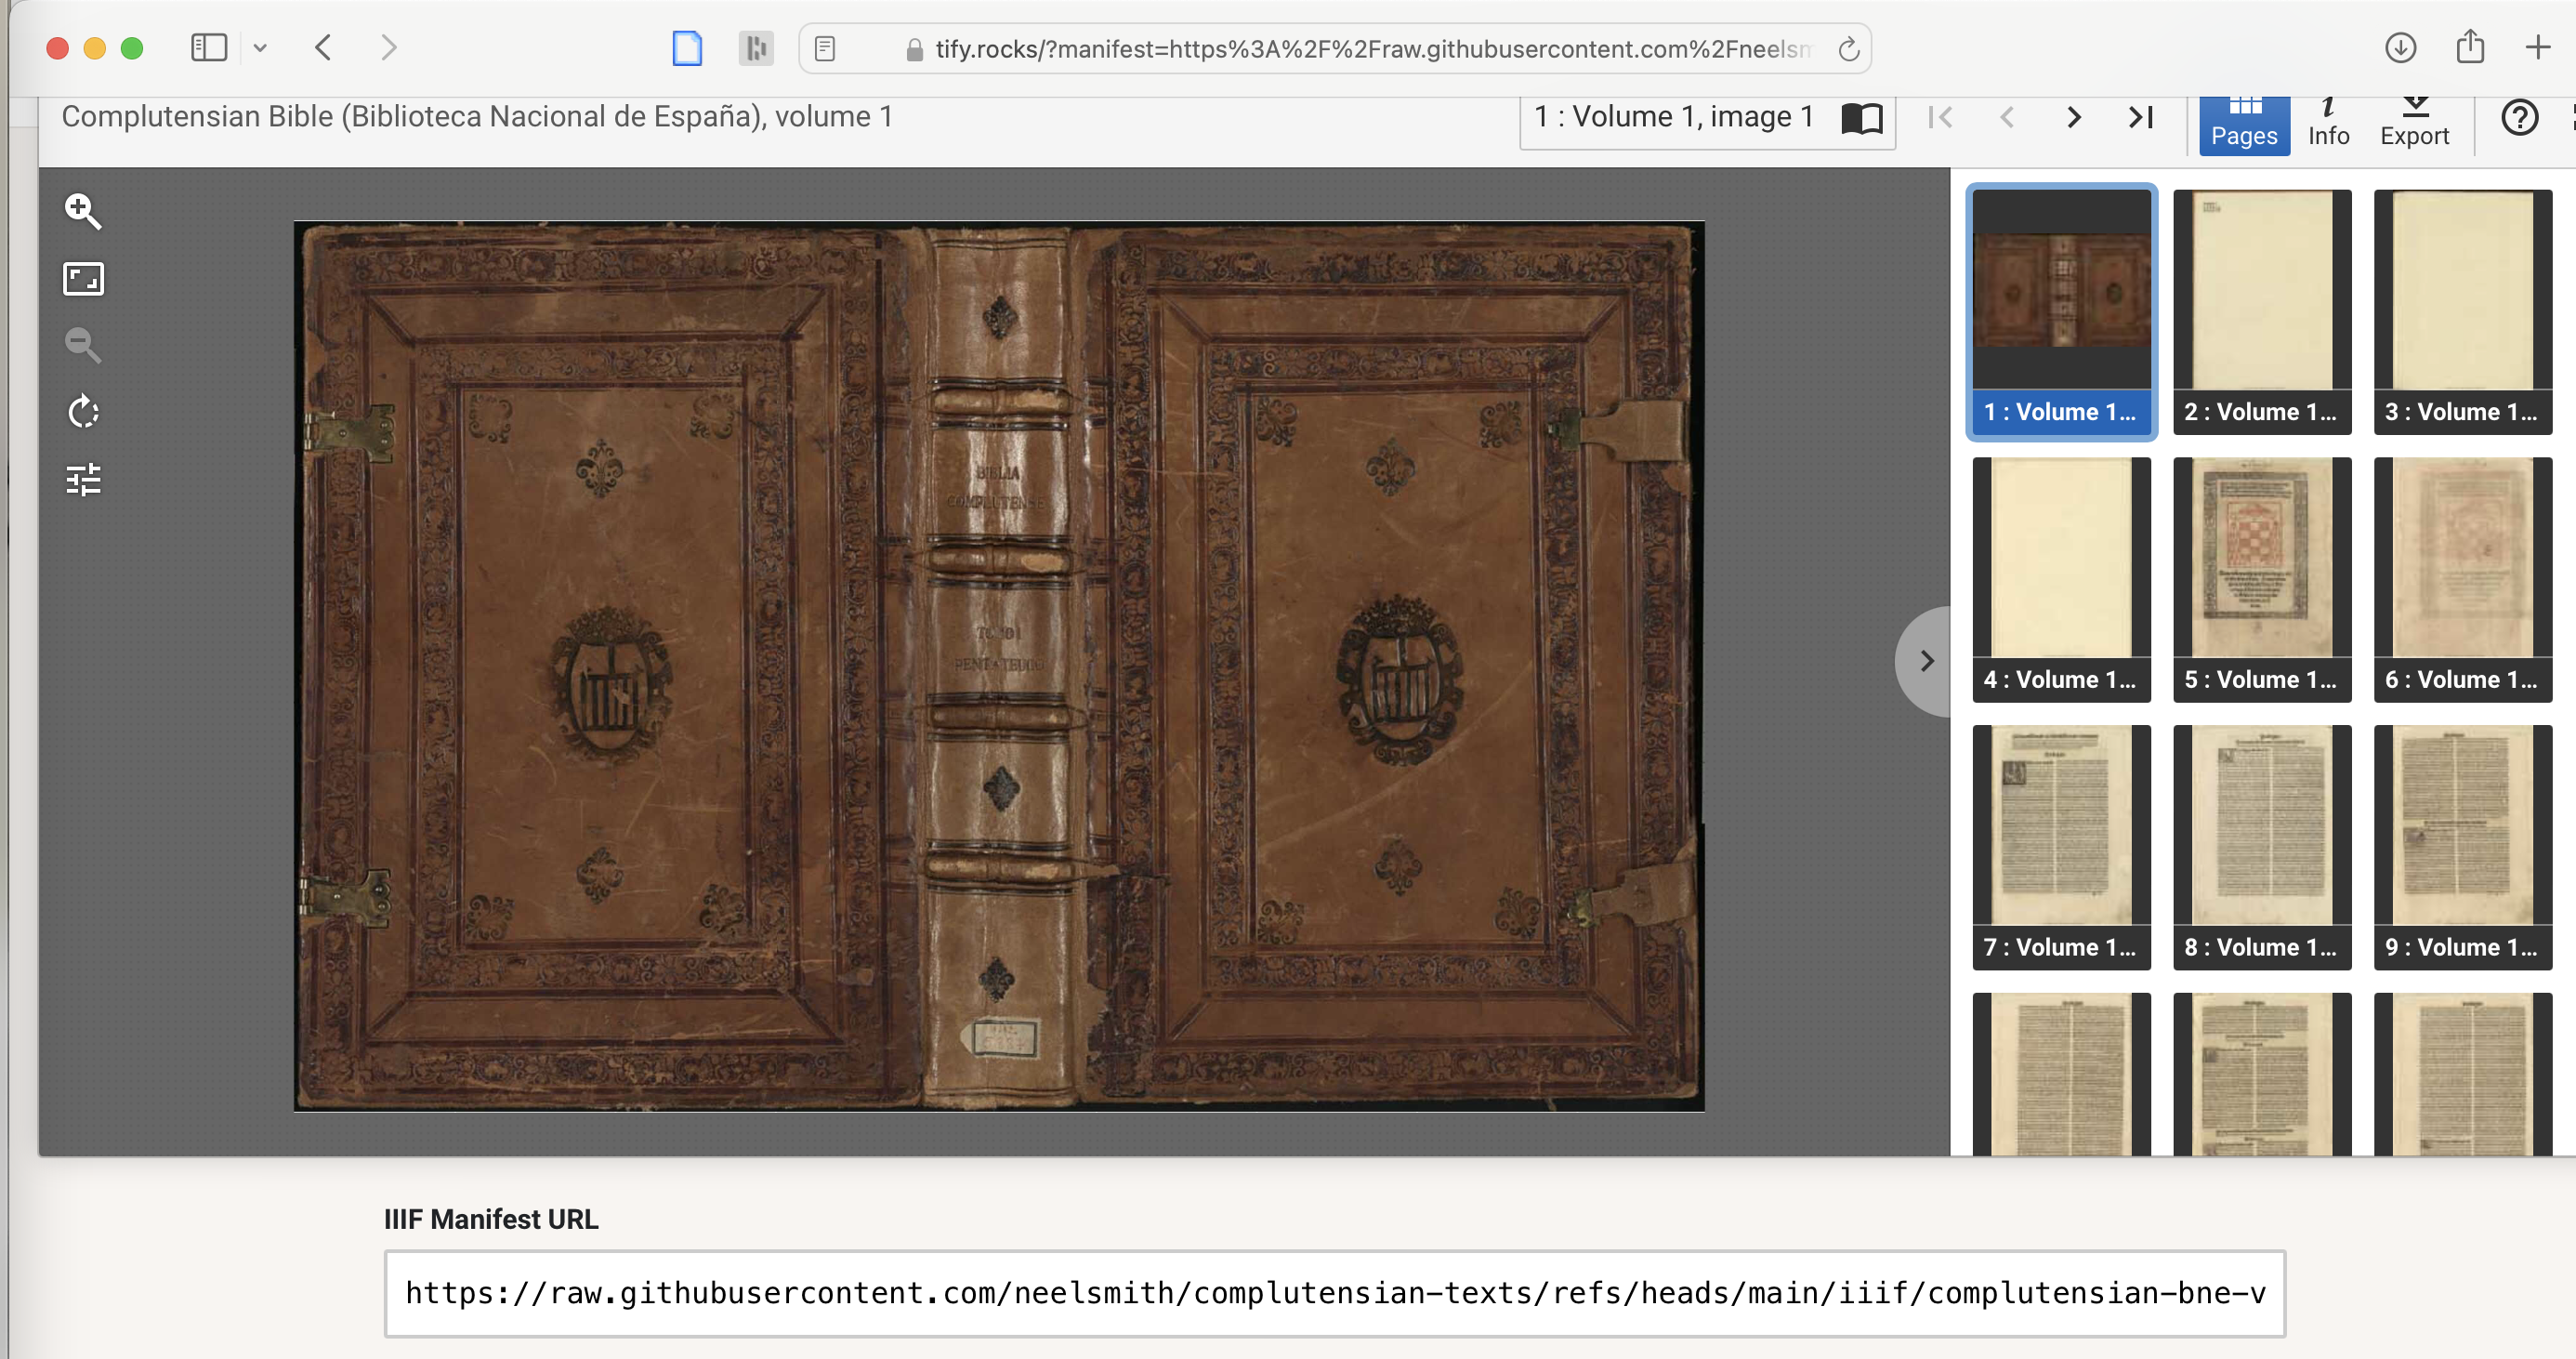This screenshot has height=1359, width=2576.
Task: Open image filter adjustments
Action: 83,480
